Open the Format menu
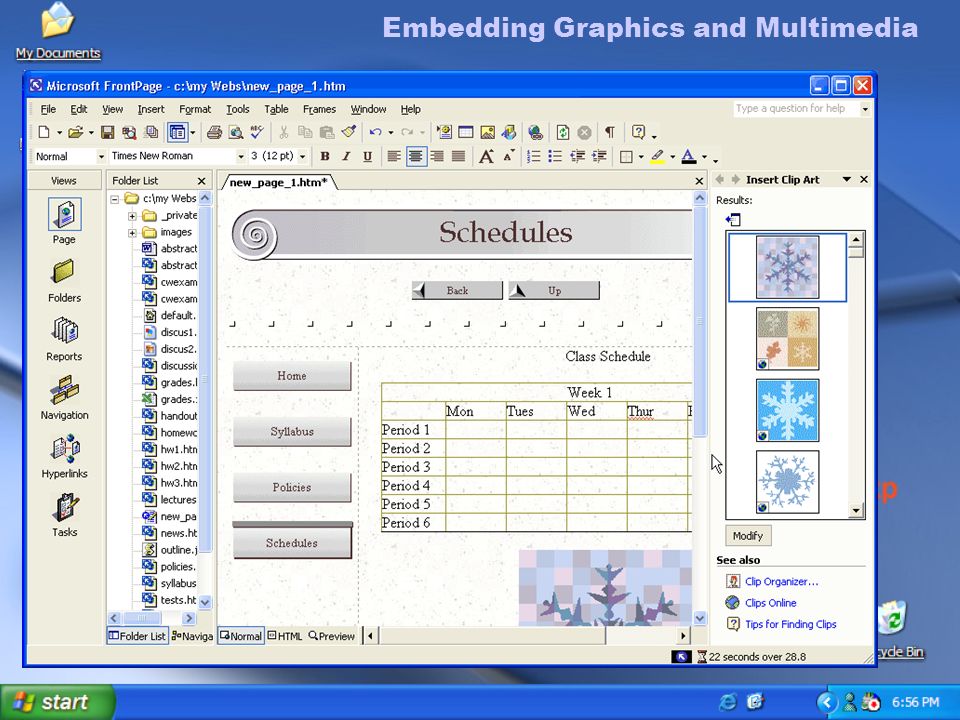Image resolution: width=960 pixels, height=720 pixels. click(195, 109)
